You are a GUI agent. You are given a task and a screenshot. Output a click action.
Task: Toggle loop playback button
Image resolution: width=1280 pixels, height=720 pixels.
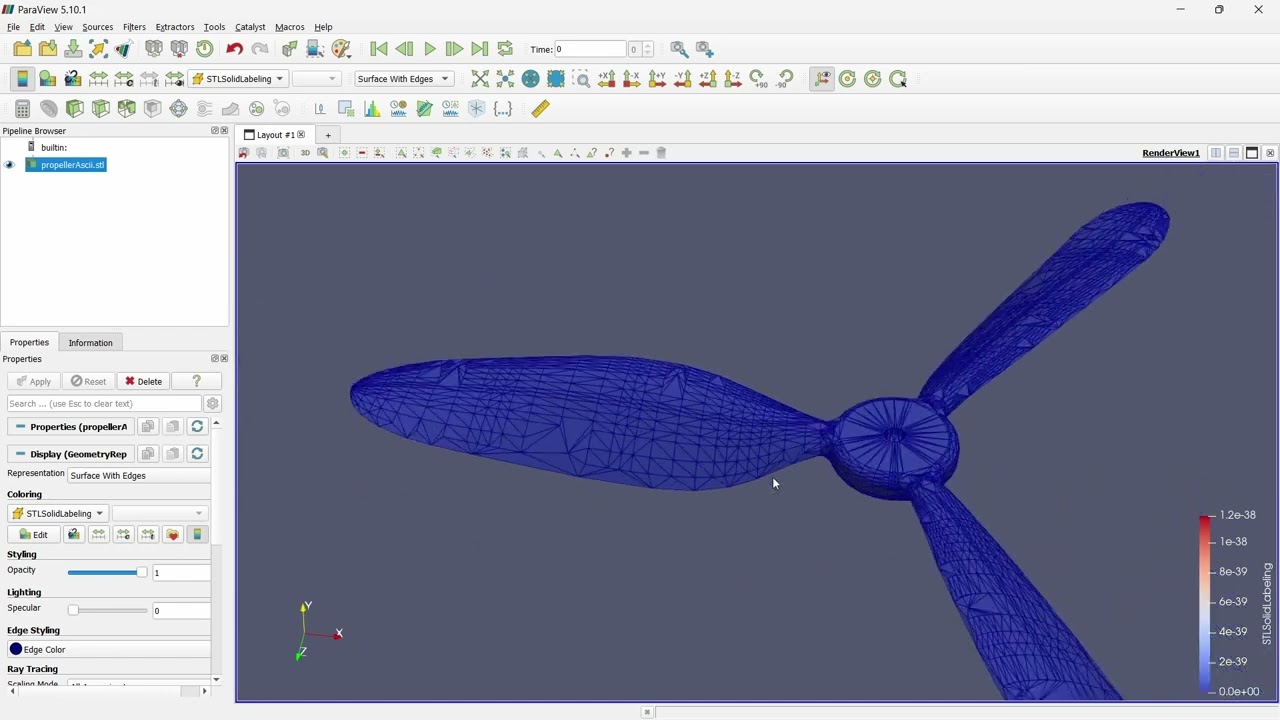pyautogui.click(x=505, y=49)
